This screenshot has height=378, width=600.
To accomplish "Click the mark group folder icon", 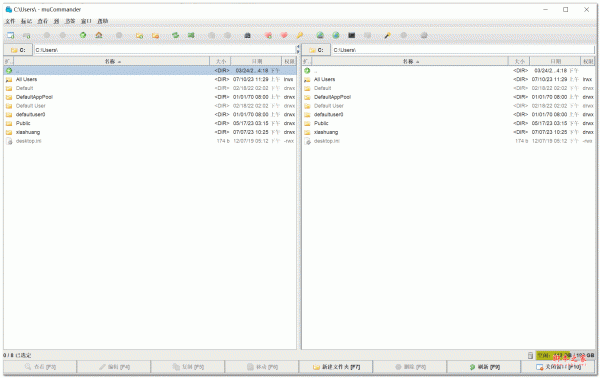I will [x=139, y=36].
